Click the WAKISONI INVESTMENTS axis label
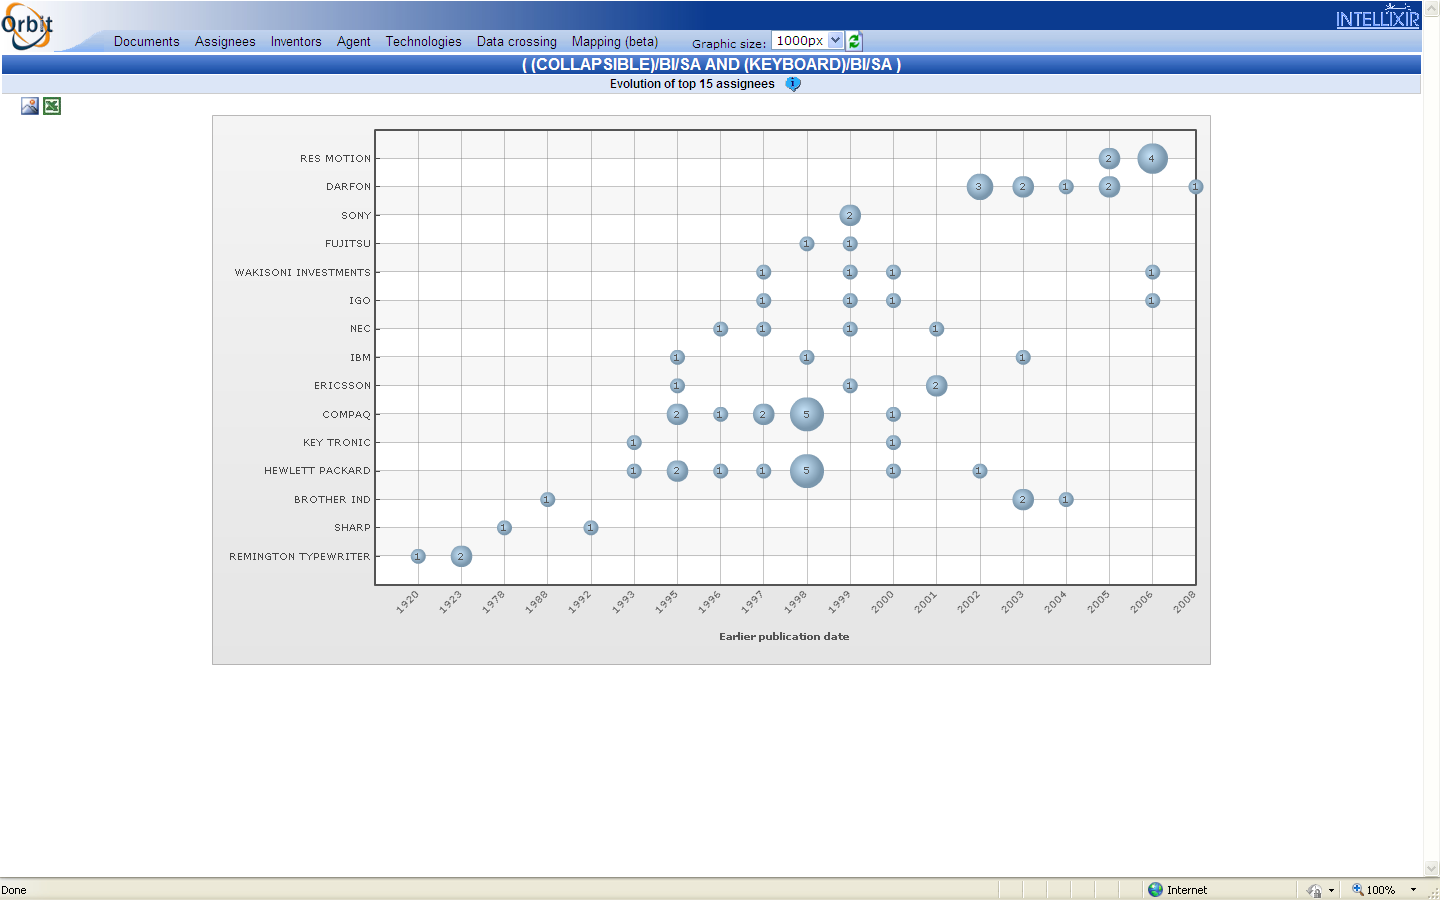The width and height of the screenshot is (1440, 900). tap(302, 272)
